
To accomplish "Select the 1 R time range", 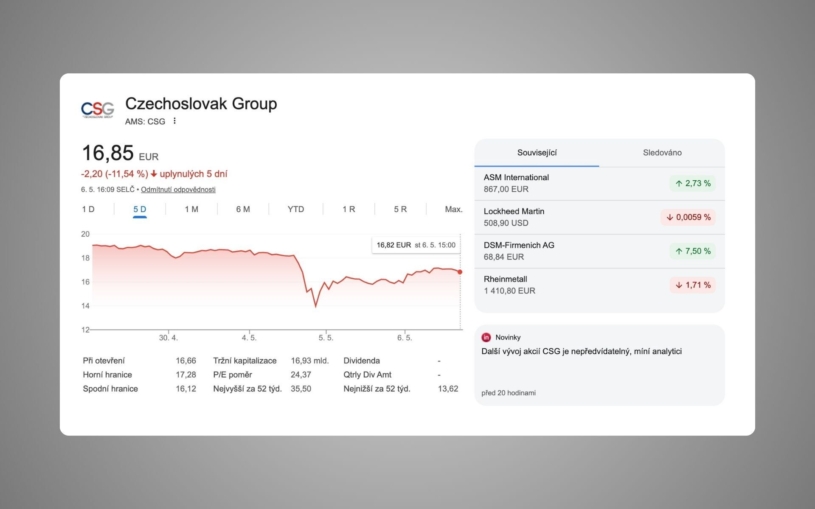I will (349, 209).
